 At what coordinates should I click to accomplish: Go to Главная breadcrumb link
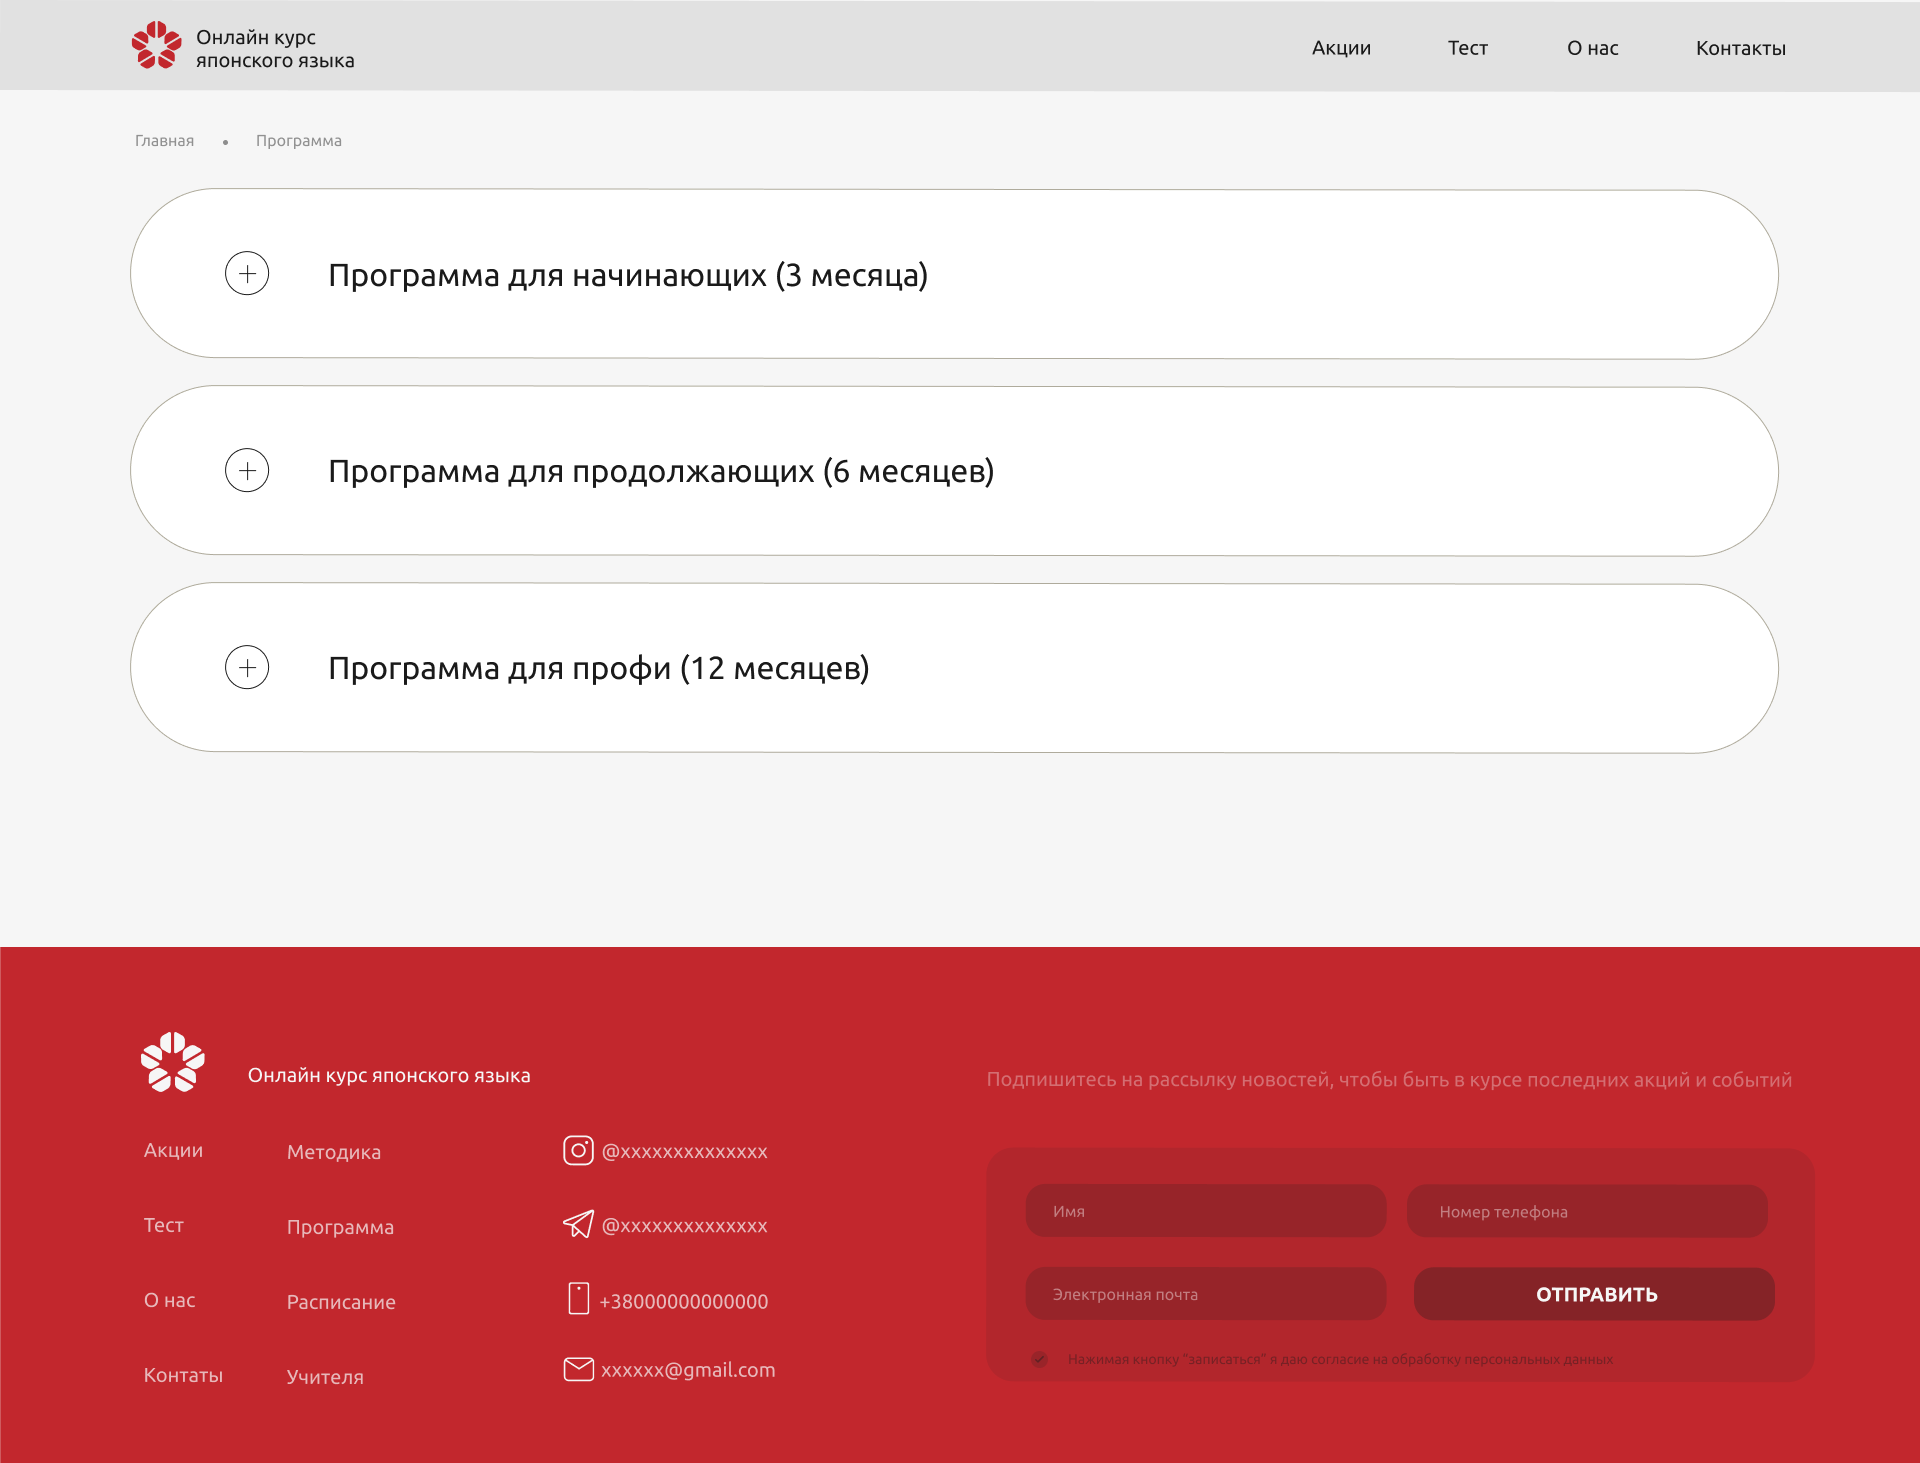[164, 141]
